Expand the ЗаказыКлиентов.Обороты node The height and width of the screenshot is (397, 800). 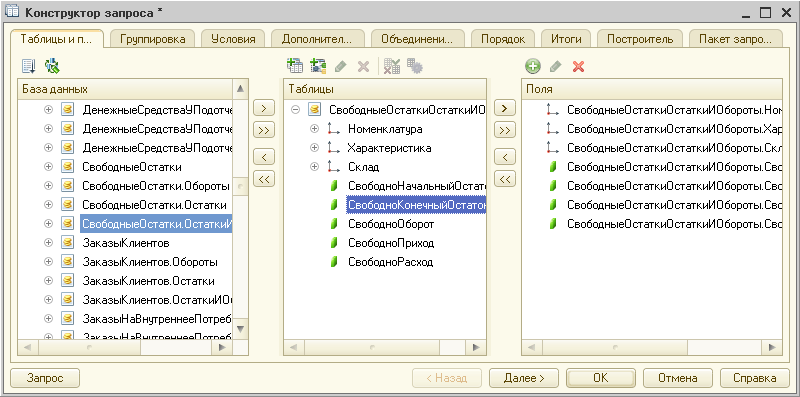pos(48,262)
